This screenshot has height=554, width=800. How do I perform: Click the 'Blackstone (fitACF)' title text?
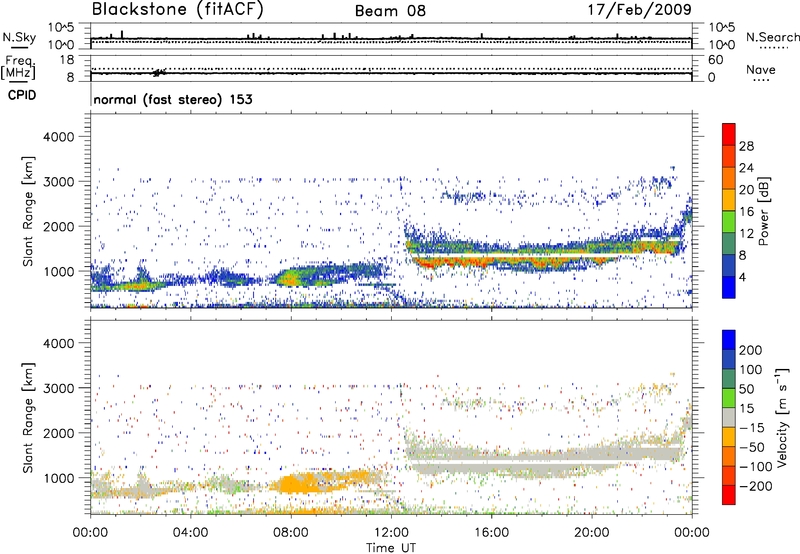tap(178, 10)
